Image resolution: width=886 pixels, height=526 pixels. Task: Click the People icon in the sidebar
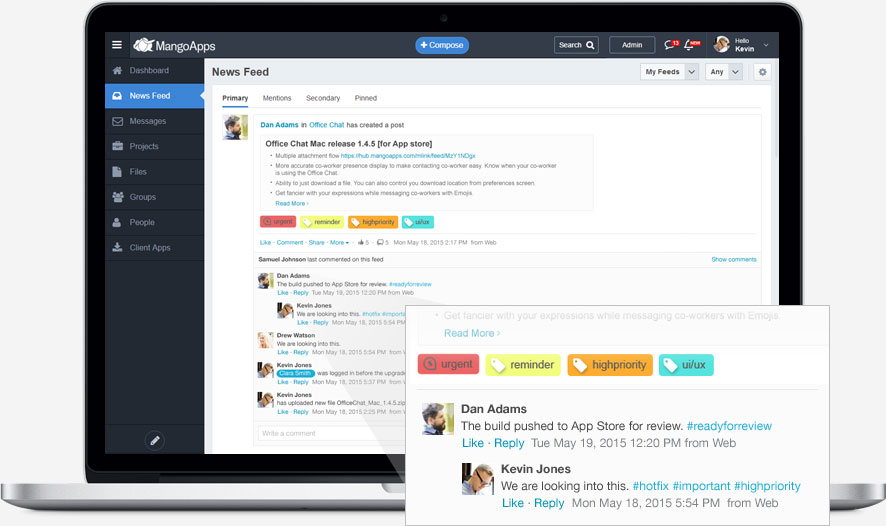coord(116,222)
